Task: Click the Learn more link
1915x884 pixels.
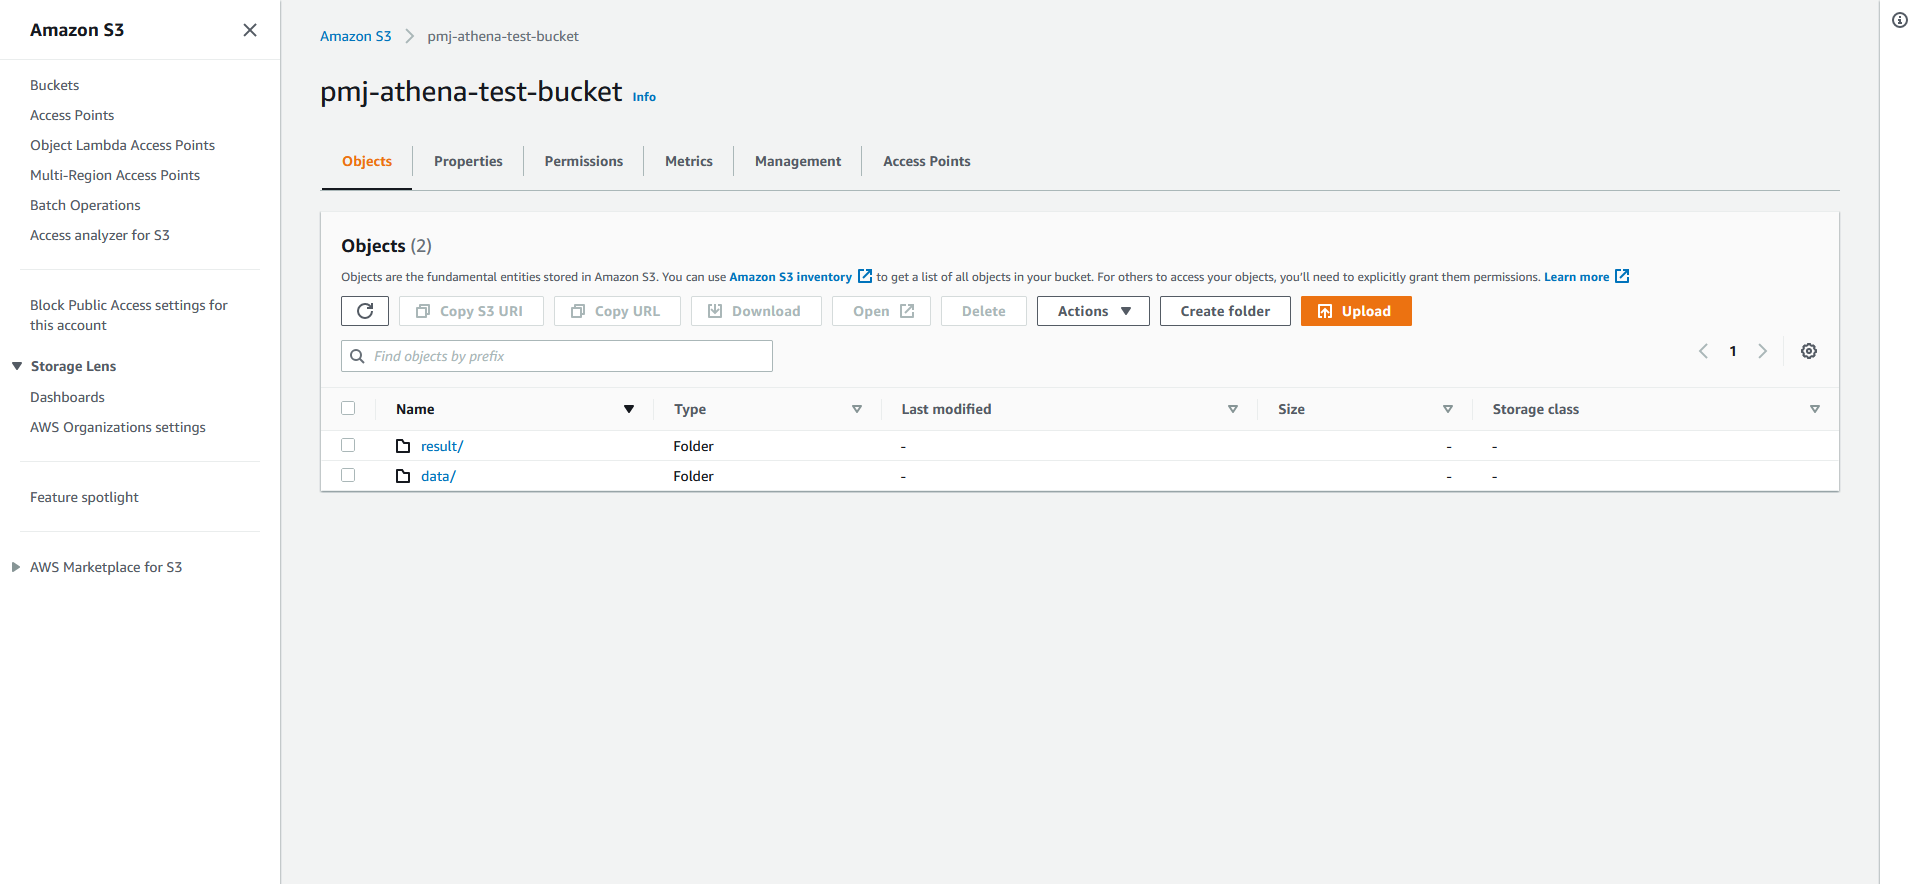Action: (x=1576, y=277)
